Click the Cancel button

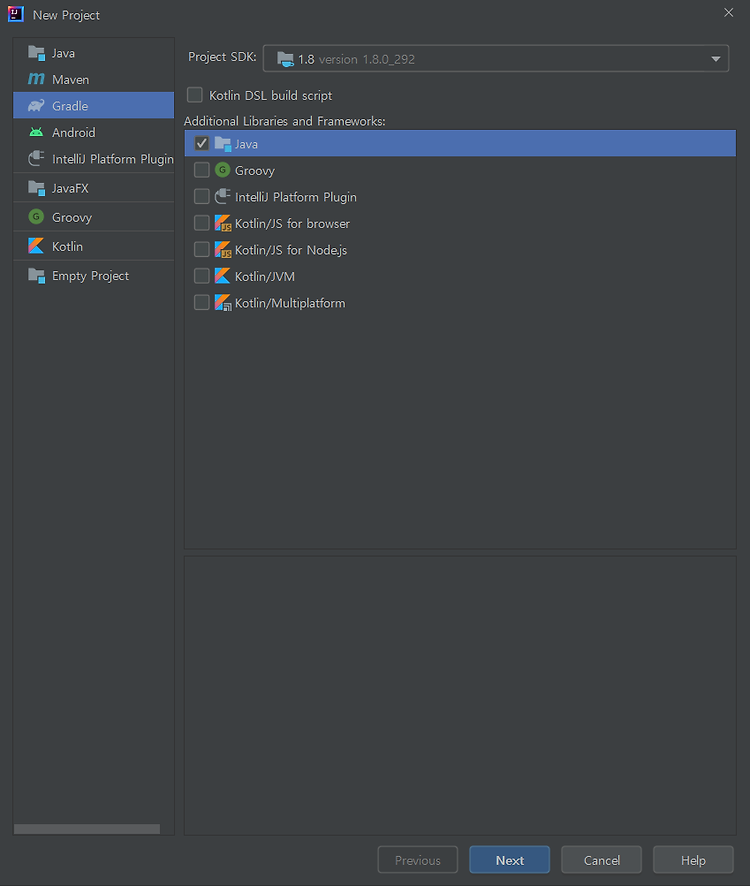pyautogui.click(x=601, y=860)
